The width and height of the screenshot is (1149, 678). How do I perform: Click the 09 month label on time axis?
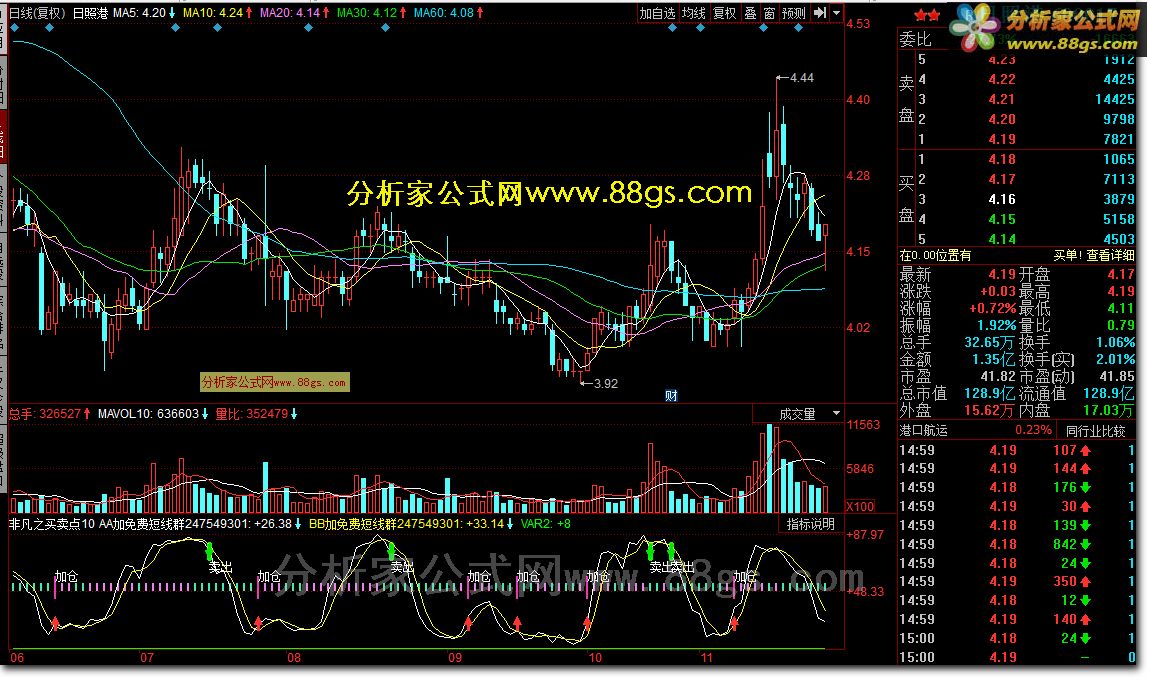[455, 657]
